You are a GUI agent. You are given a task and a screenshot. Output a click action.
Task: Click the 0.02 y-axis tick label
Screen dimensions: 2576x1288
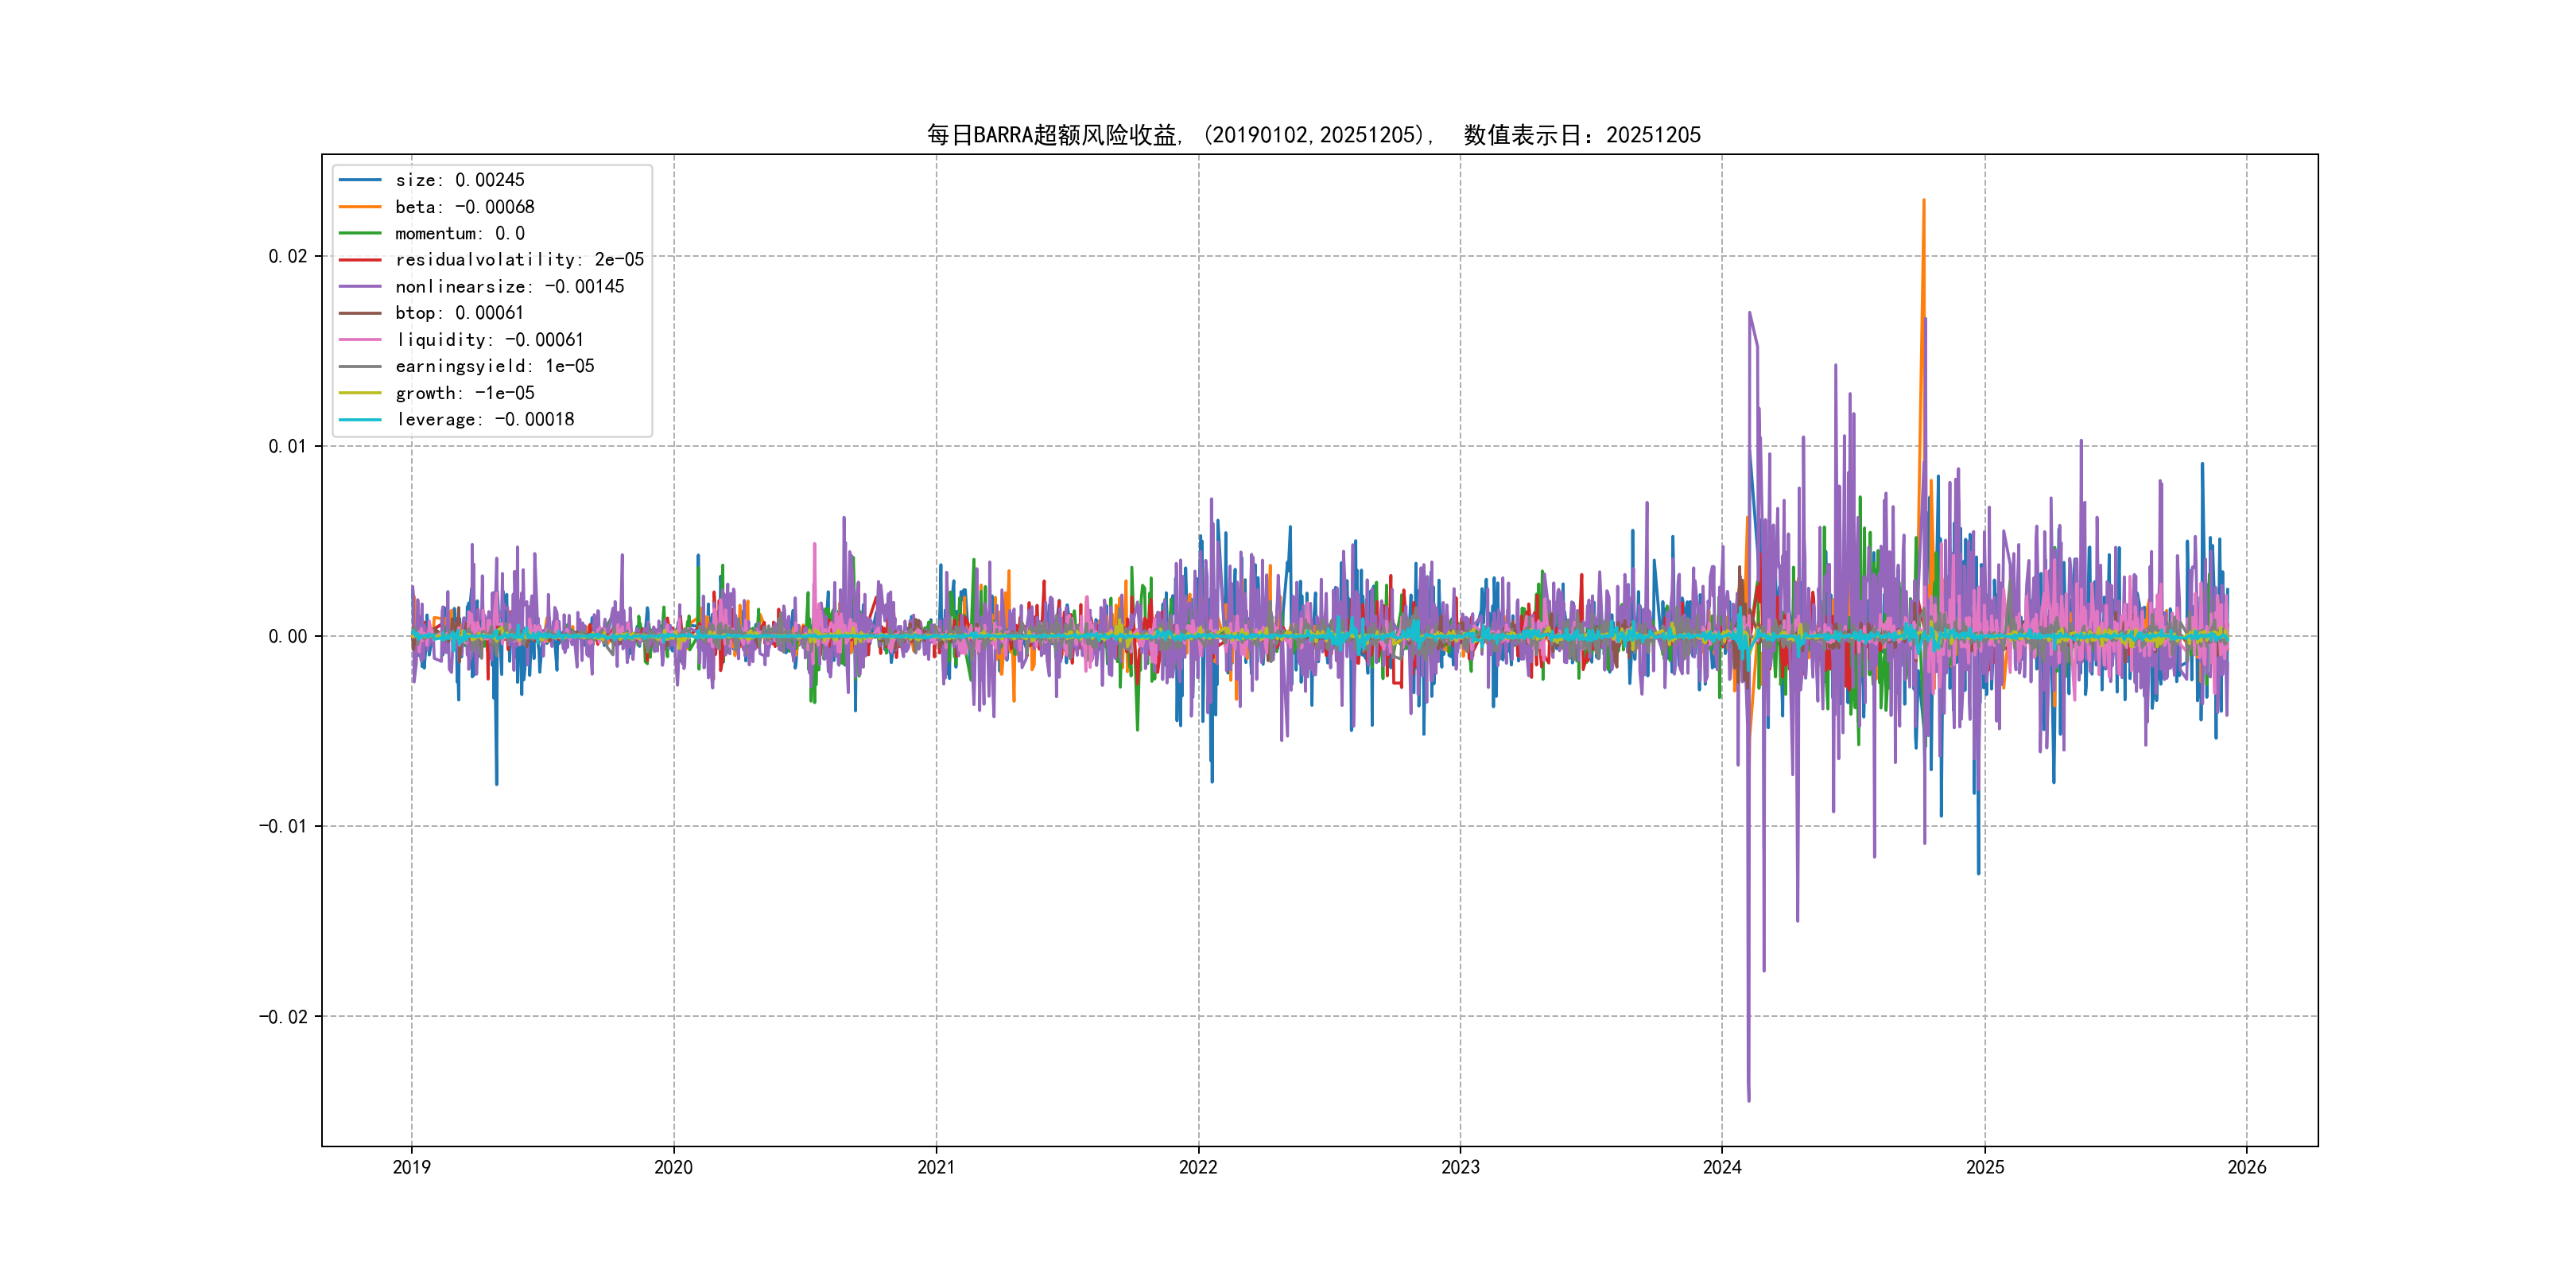[x=287, y=256]
